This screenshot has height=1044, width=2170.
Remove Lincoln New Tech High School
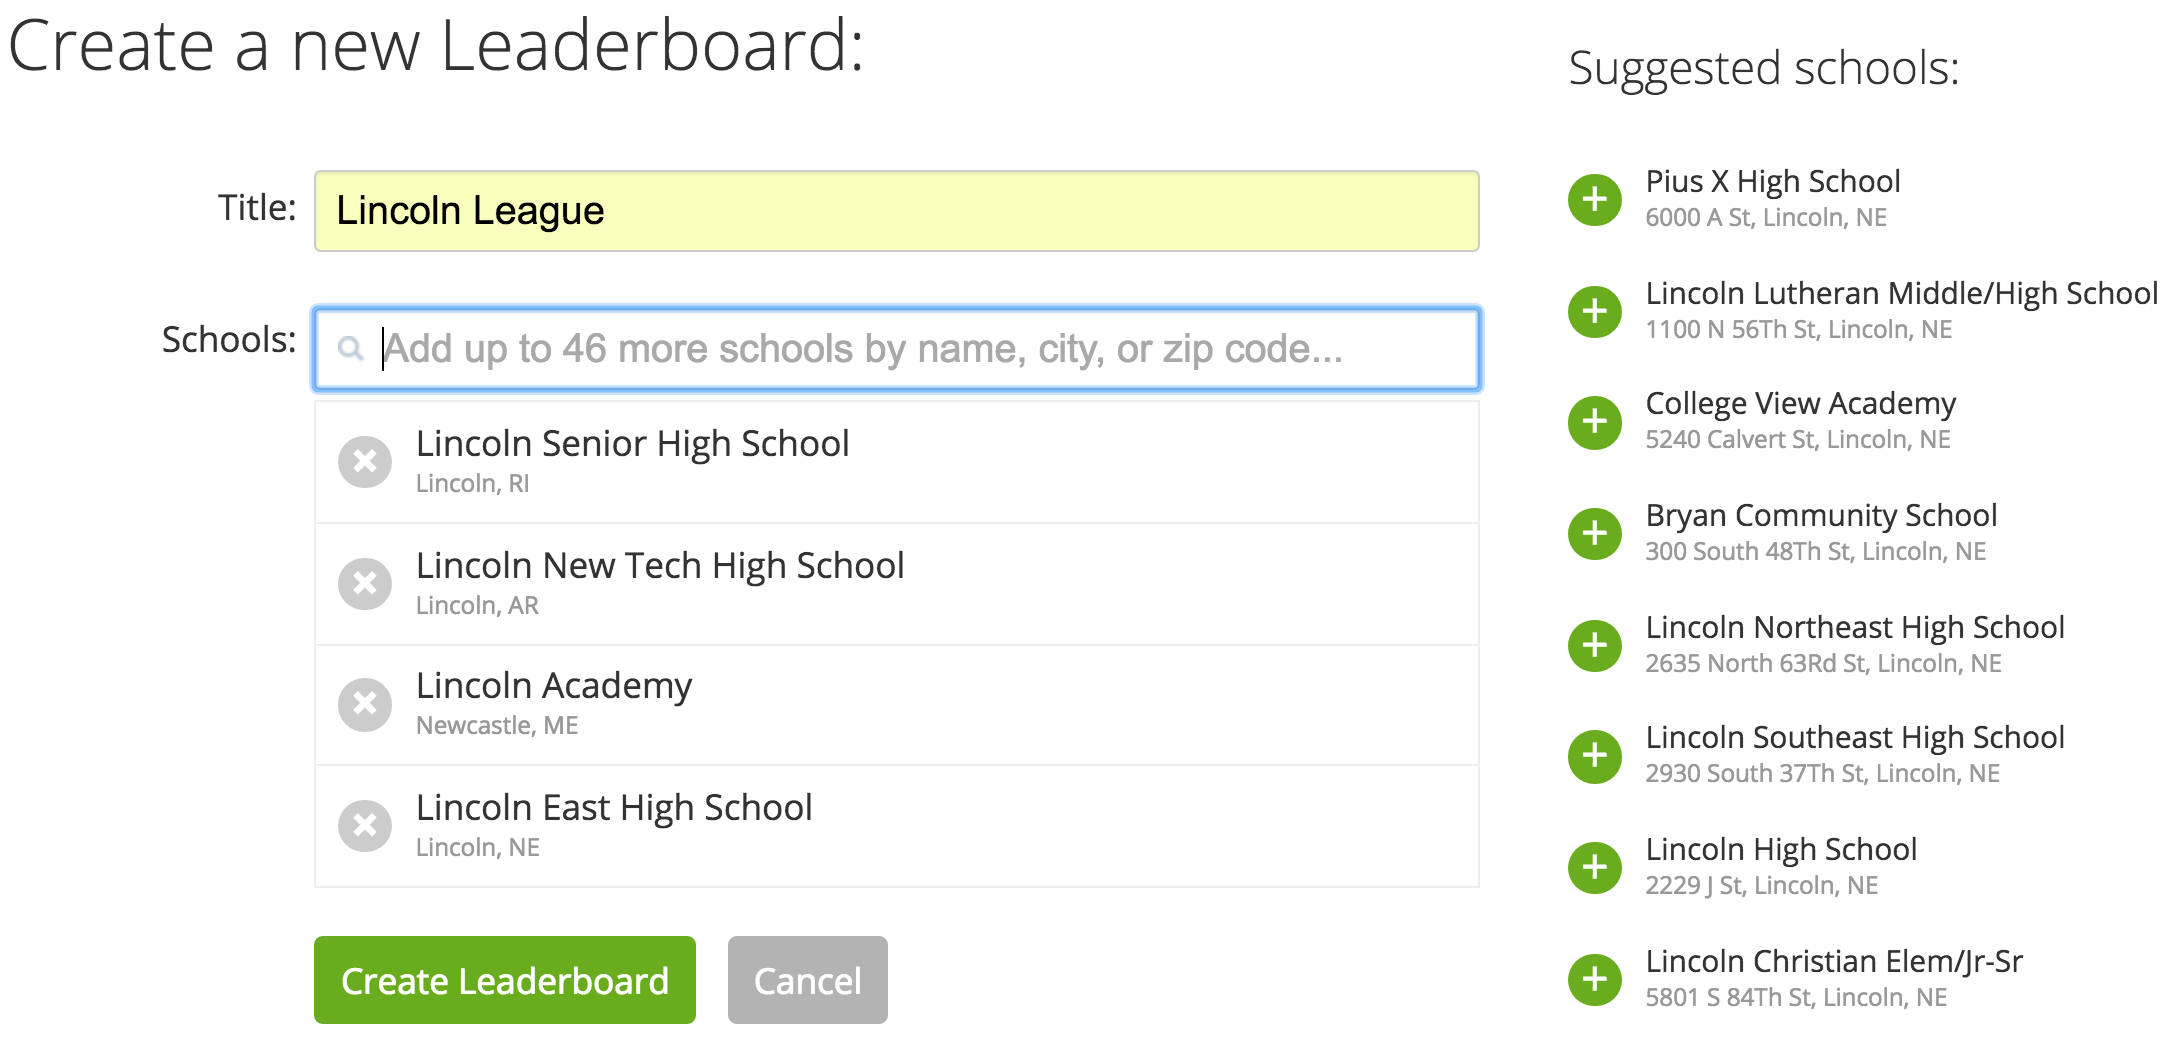coord(365,584)
